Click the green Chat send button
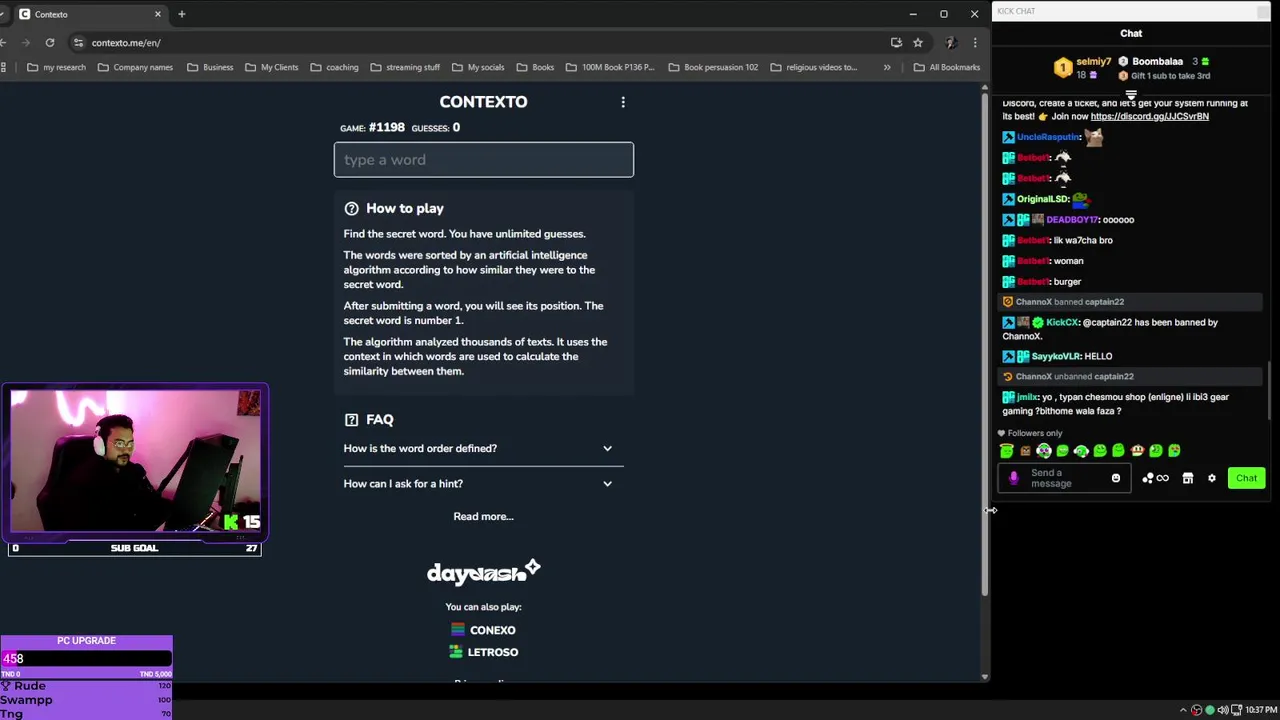 [x=1246, y=478]
